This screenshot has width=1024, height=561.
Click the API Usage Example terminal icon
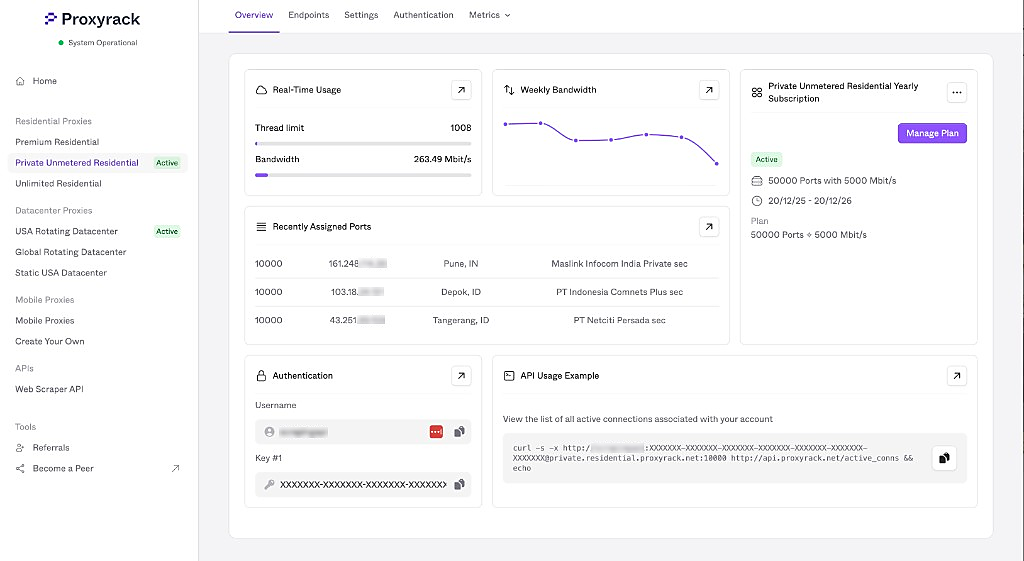point(509,376)
